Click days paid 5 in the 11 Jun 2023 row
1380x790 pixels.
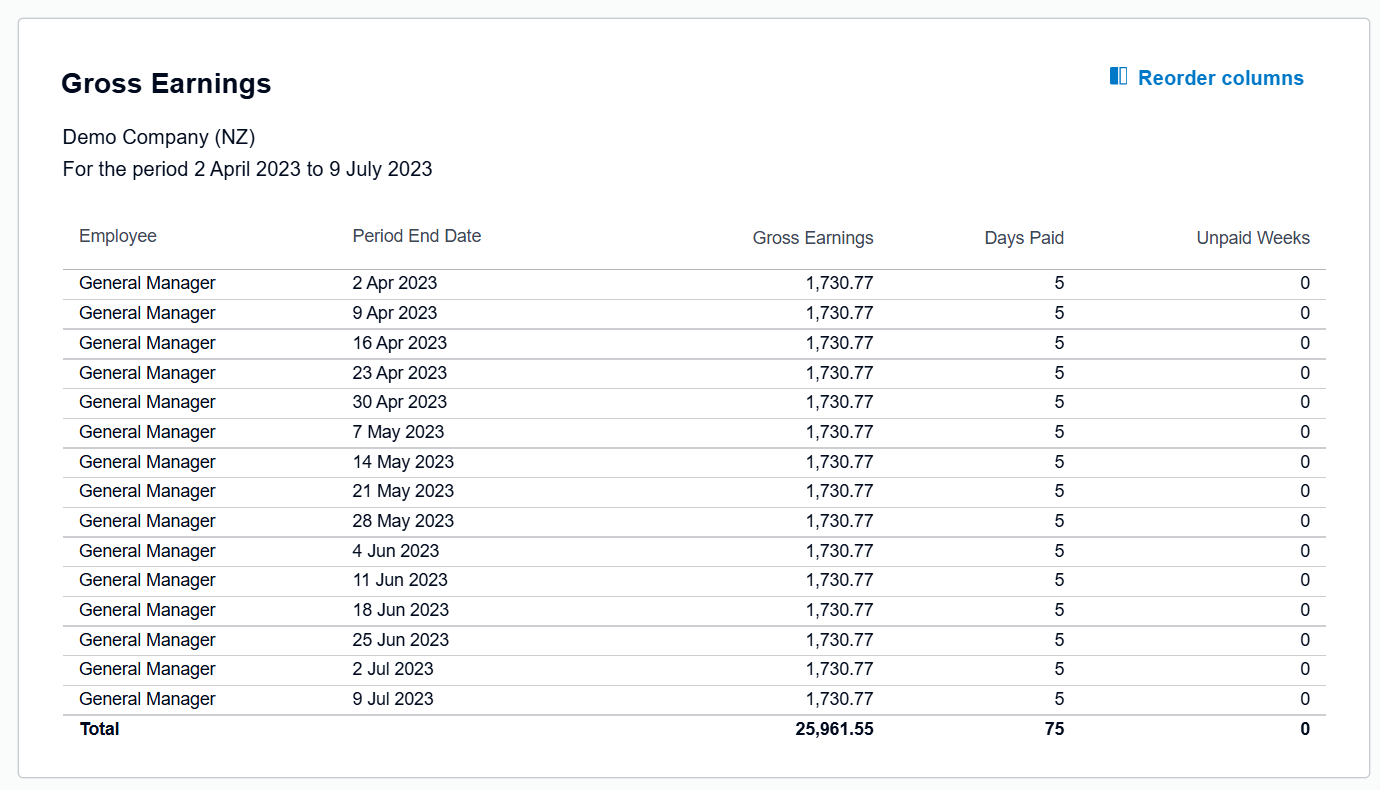(1059, 580)
